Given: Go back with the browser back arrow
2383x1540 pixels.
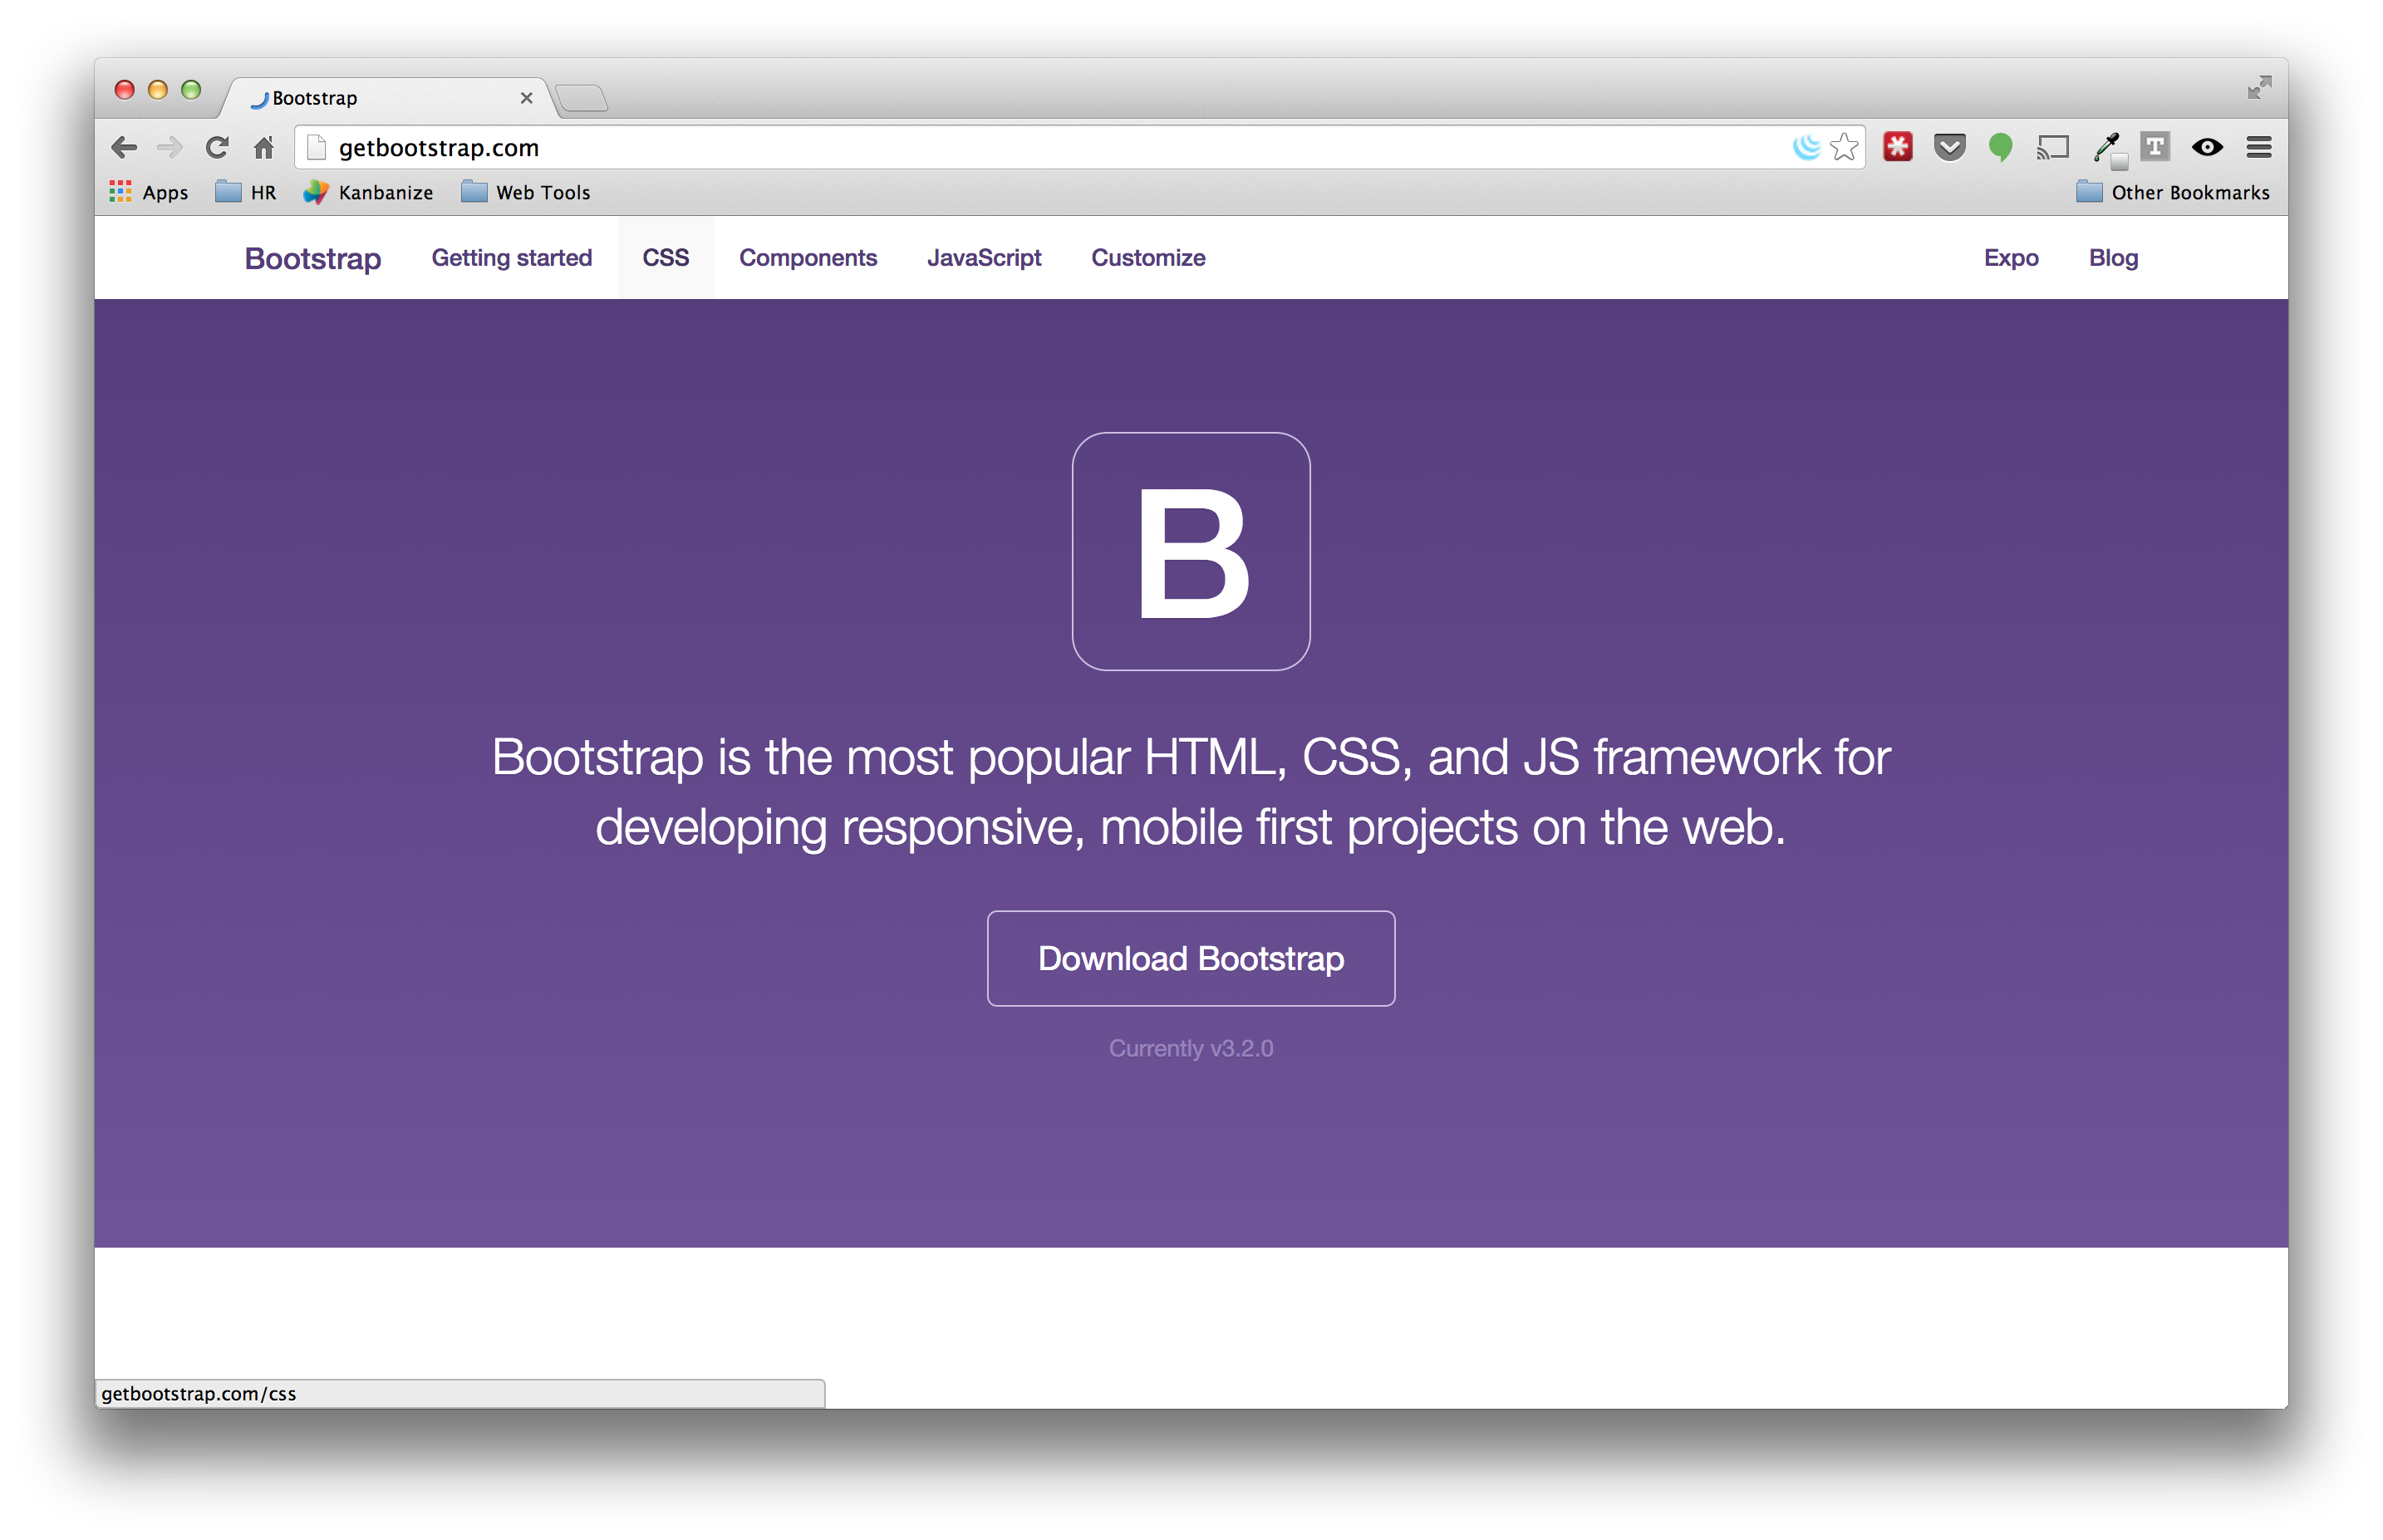Looking at the screenshot, I should click(124, 148).
